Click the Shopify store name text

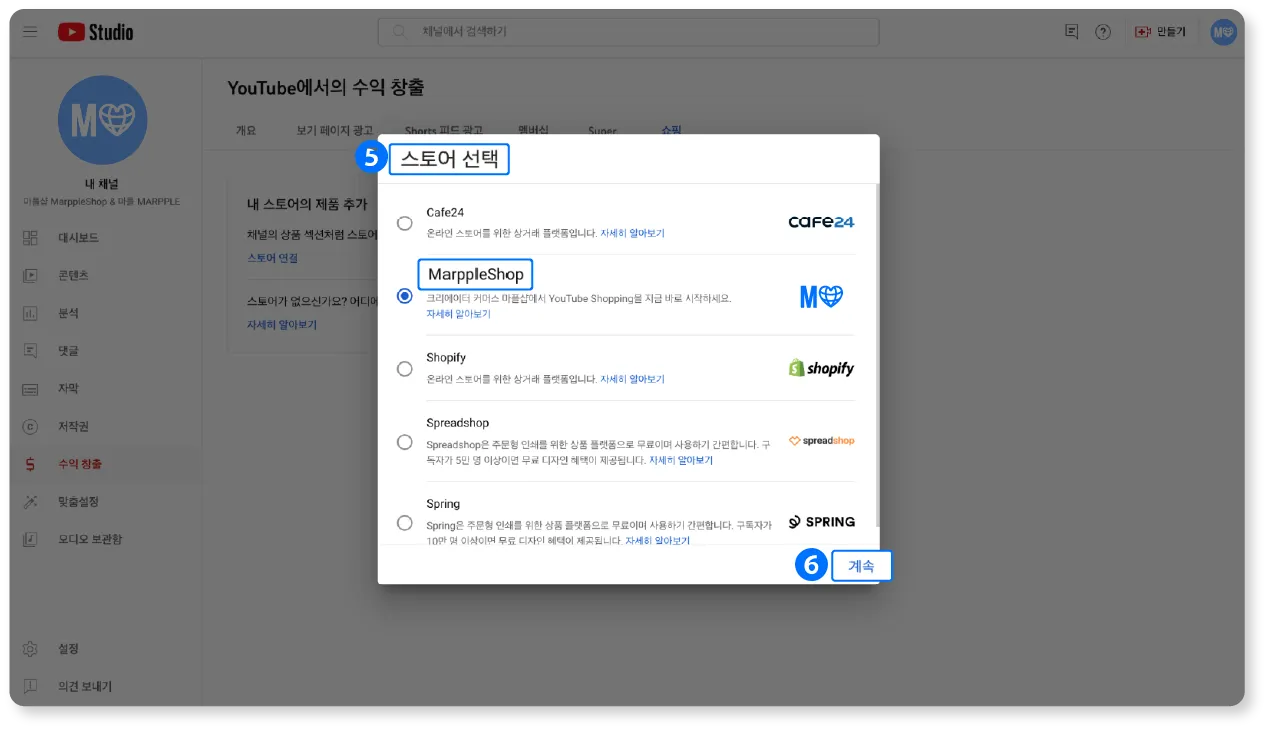click(446, 357)
